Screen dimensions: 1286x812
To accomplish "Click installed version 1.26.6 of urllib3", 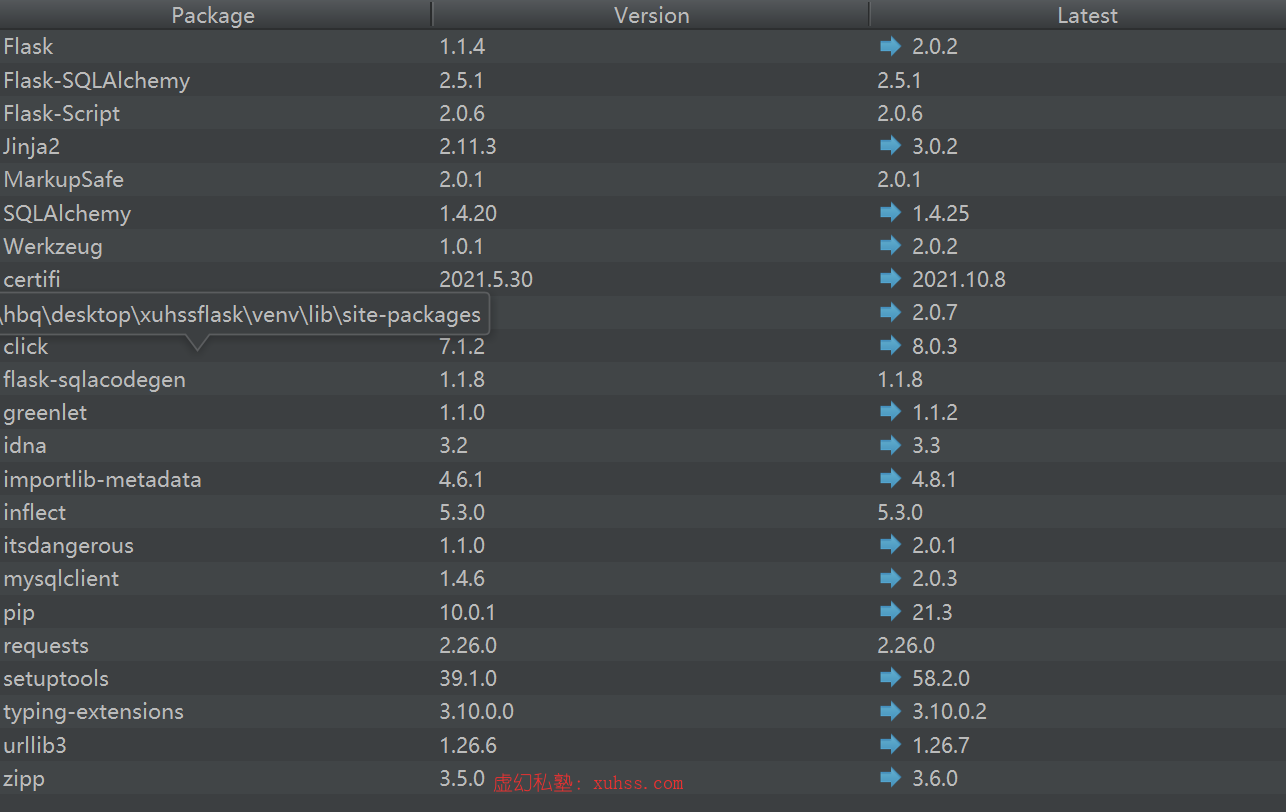I will pyautogui.click(x=468, y=745).
